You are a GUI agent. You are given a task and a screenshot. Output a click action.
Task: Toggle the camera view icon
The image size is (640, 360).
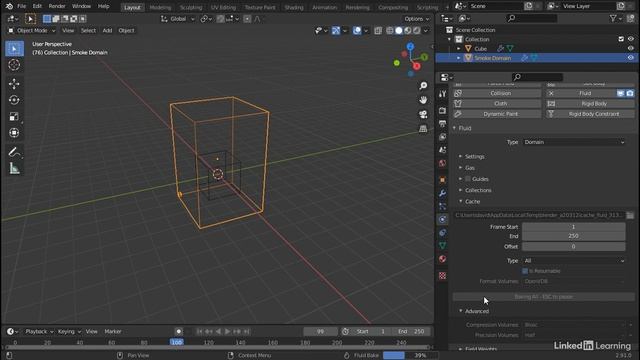[x=423, y=114]
